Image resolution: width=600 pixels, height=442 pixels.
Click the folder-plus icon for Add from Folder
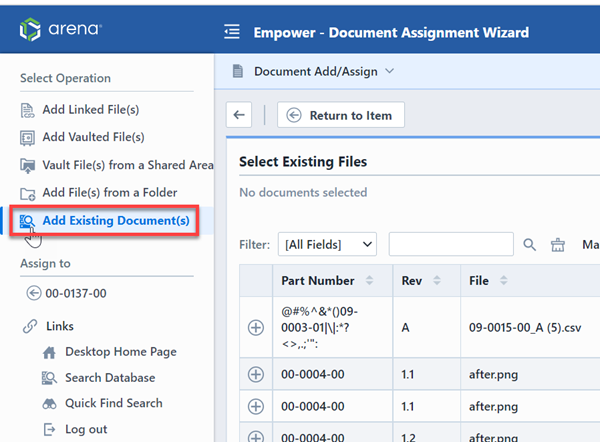(28, 194)
